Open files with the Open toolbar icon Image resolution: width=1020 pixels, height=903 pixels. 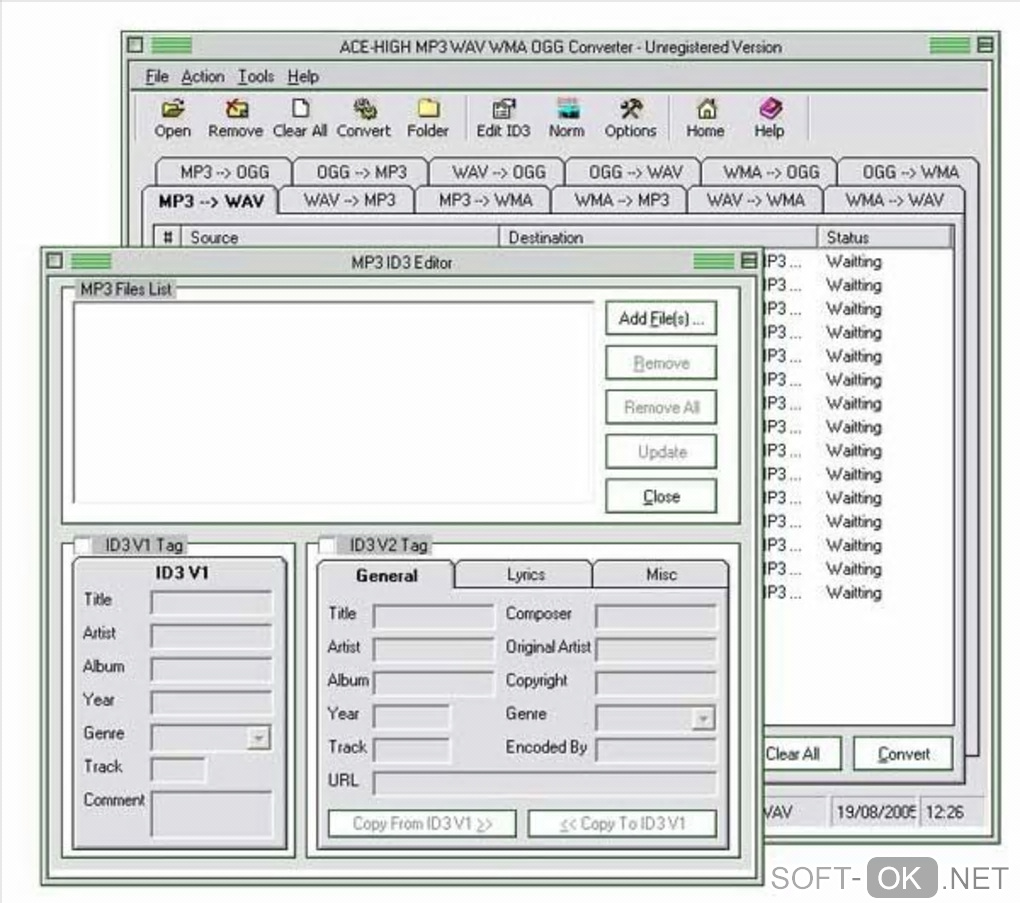pos(172,118)
